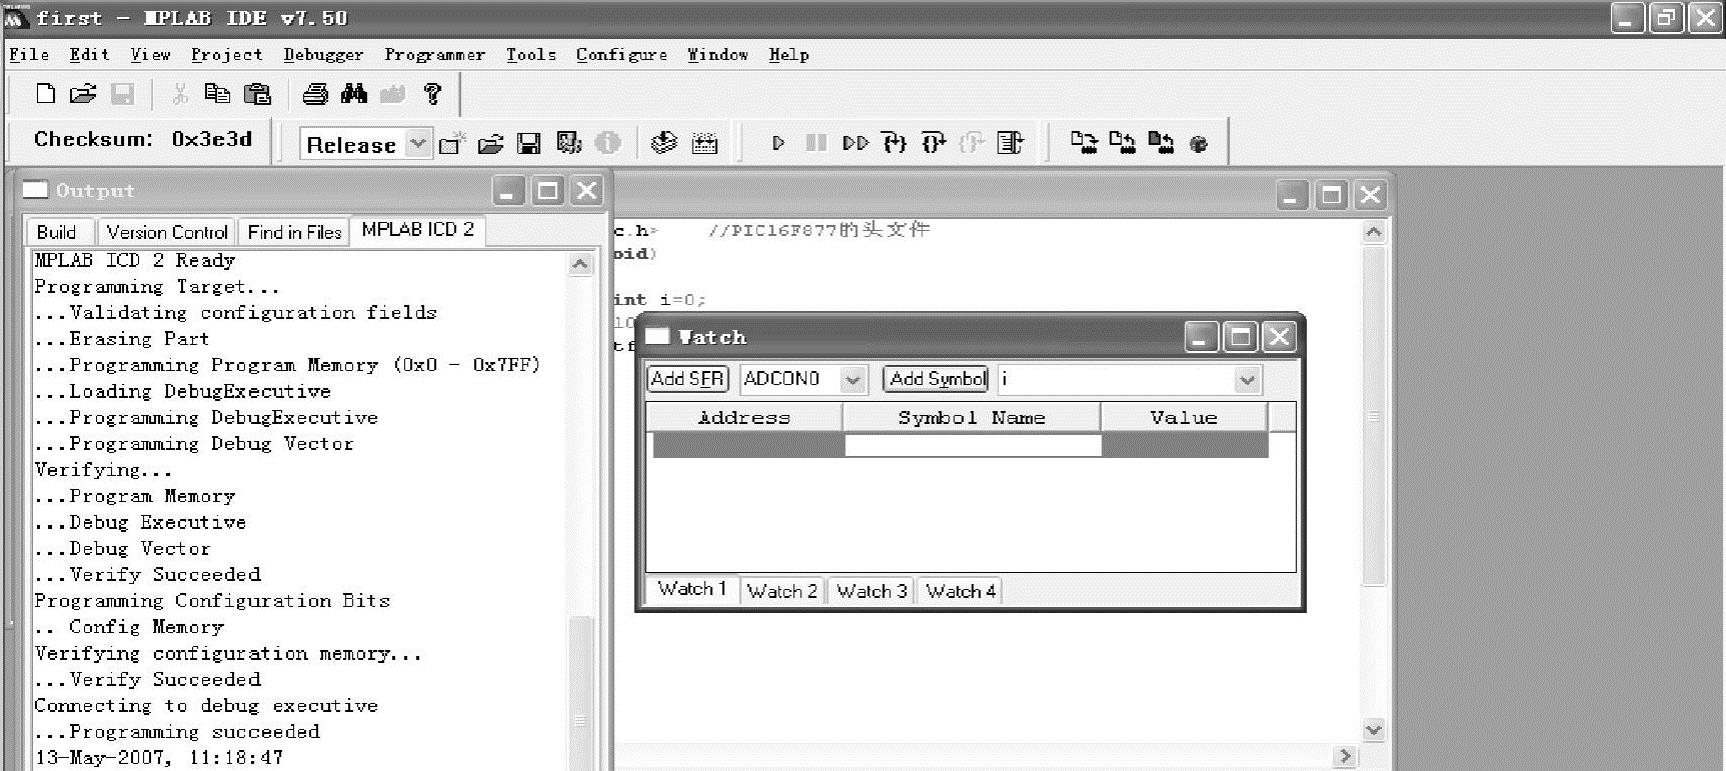The width and height of the screenshot is (1726, 771).
Task: Open Find with the binoculars icon
Action: click(x=354, y=94)
